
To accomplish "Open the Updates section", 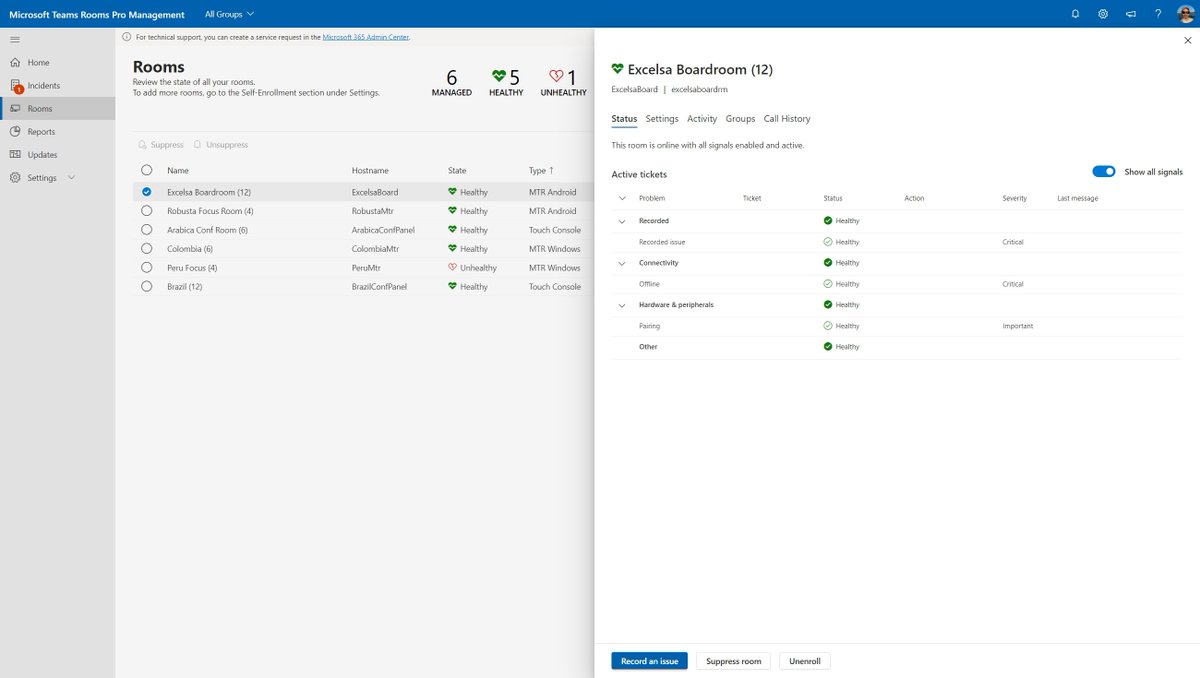I will pos(15,154).
